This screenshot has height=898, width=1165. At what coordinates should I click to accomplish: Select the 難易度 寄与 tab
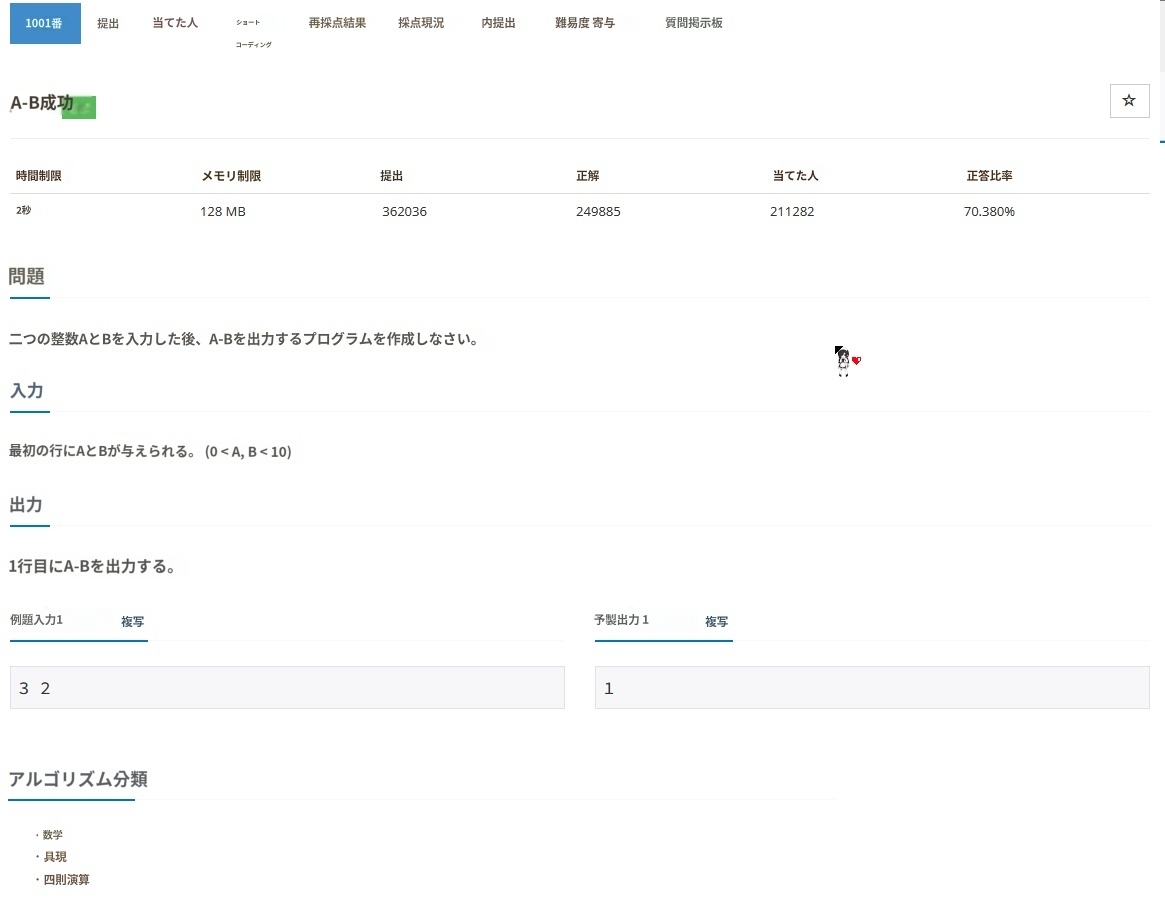click(585, 23)
